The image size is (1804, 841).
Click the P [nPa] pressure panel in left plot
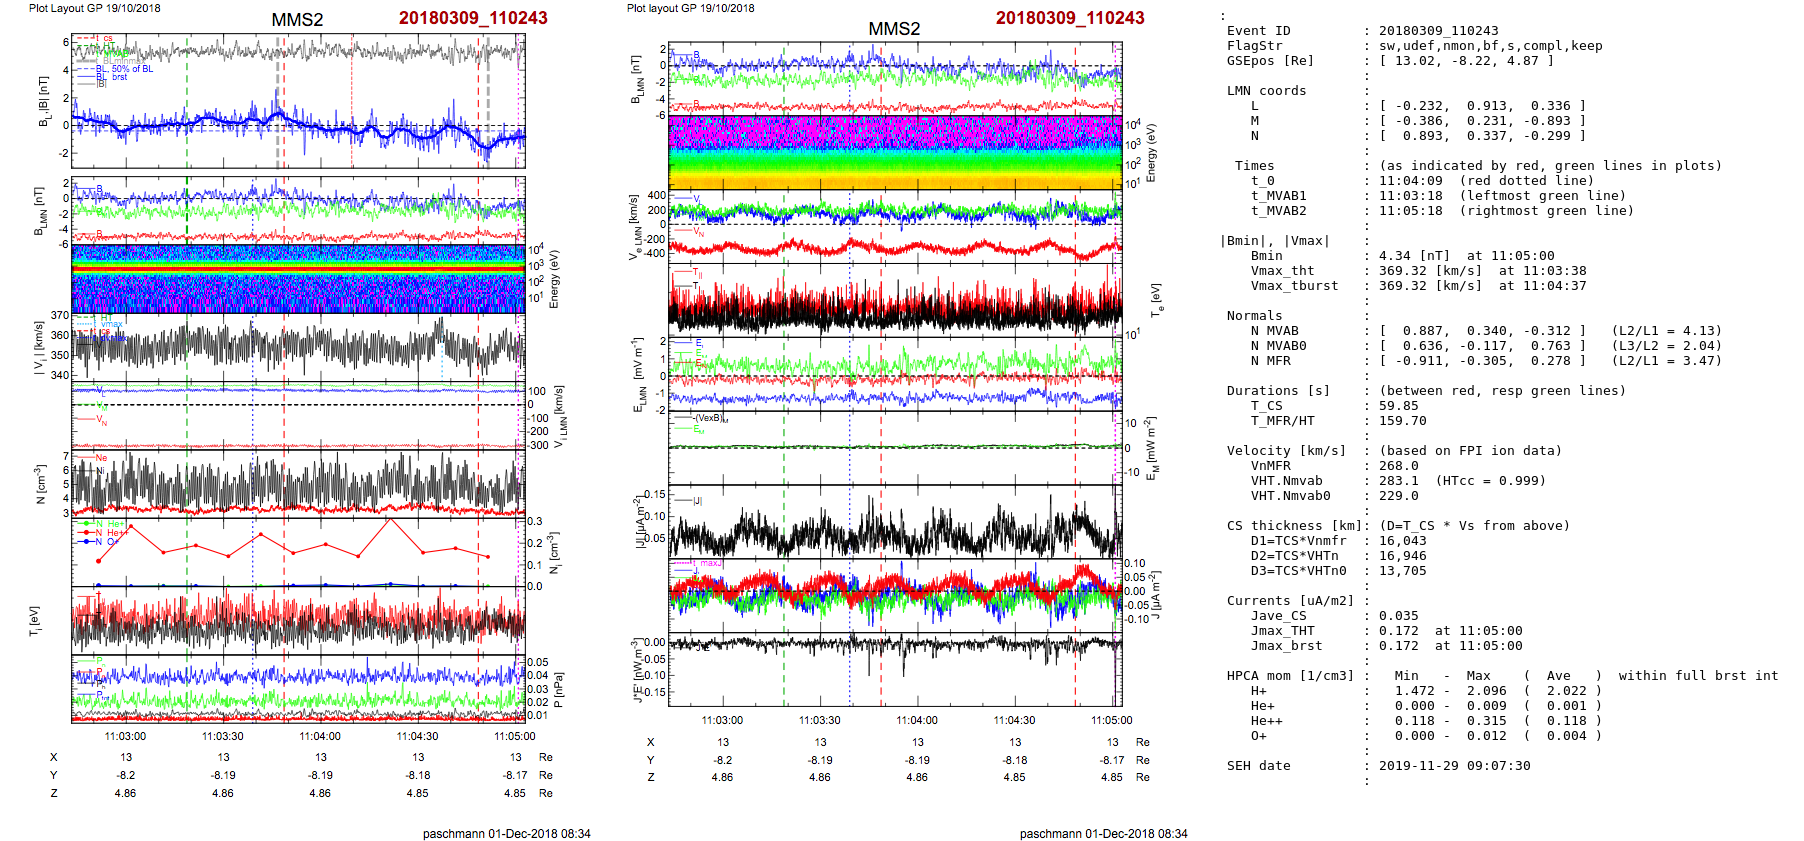pos(298,689)
